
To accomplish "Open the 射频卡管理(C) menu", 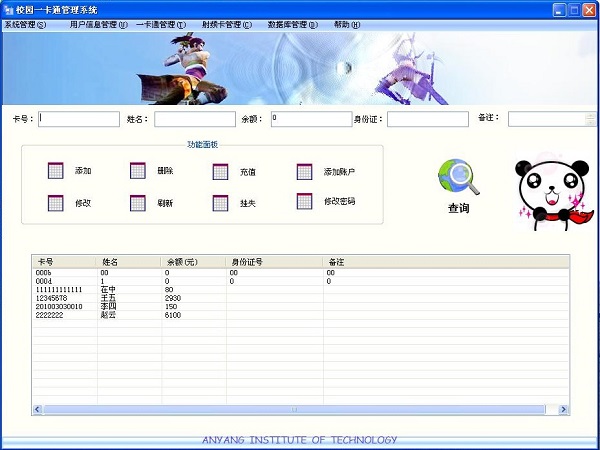I will point(227,25).
